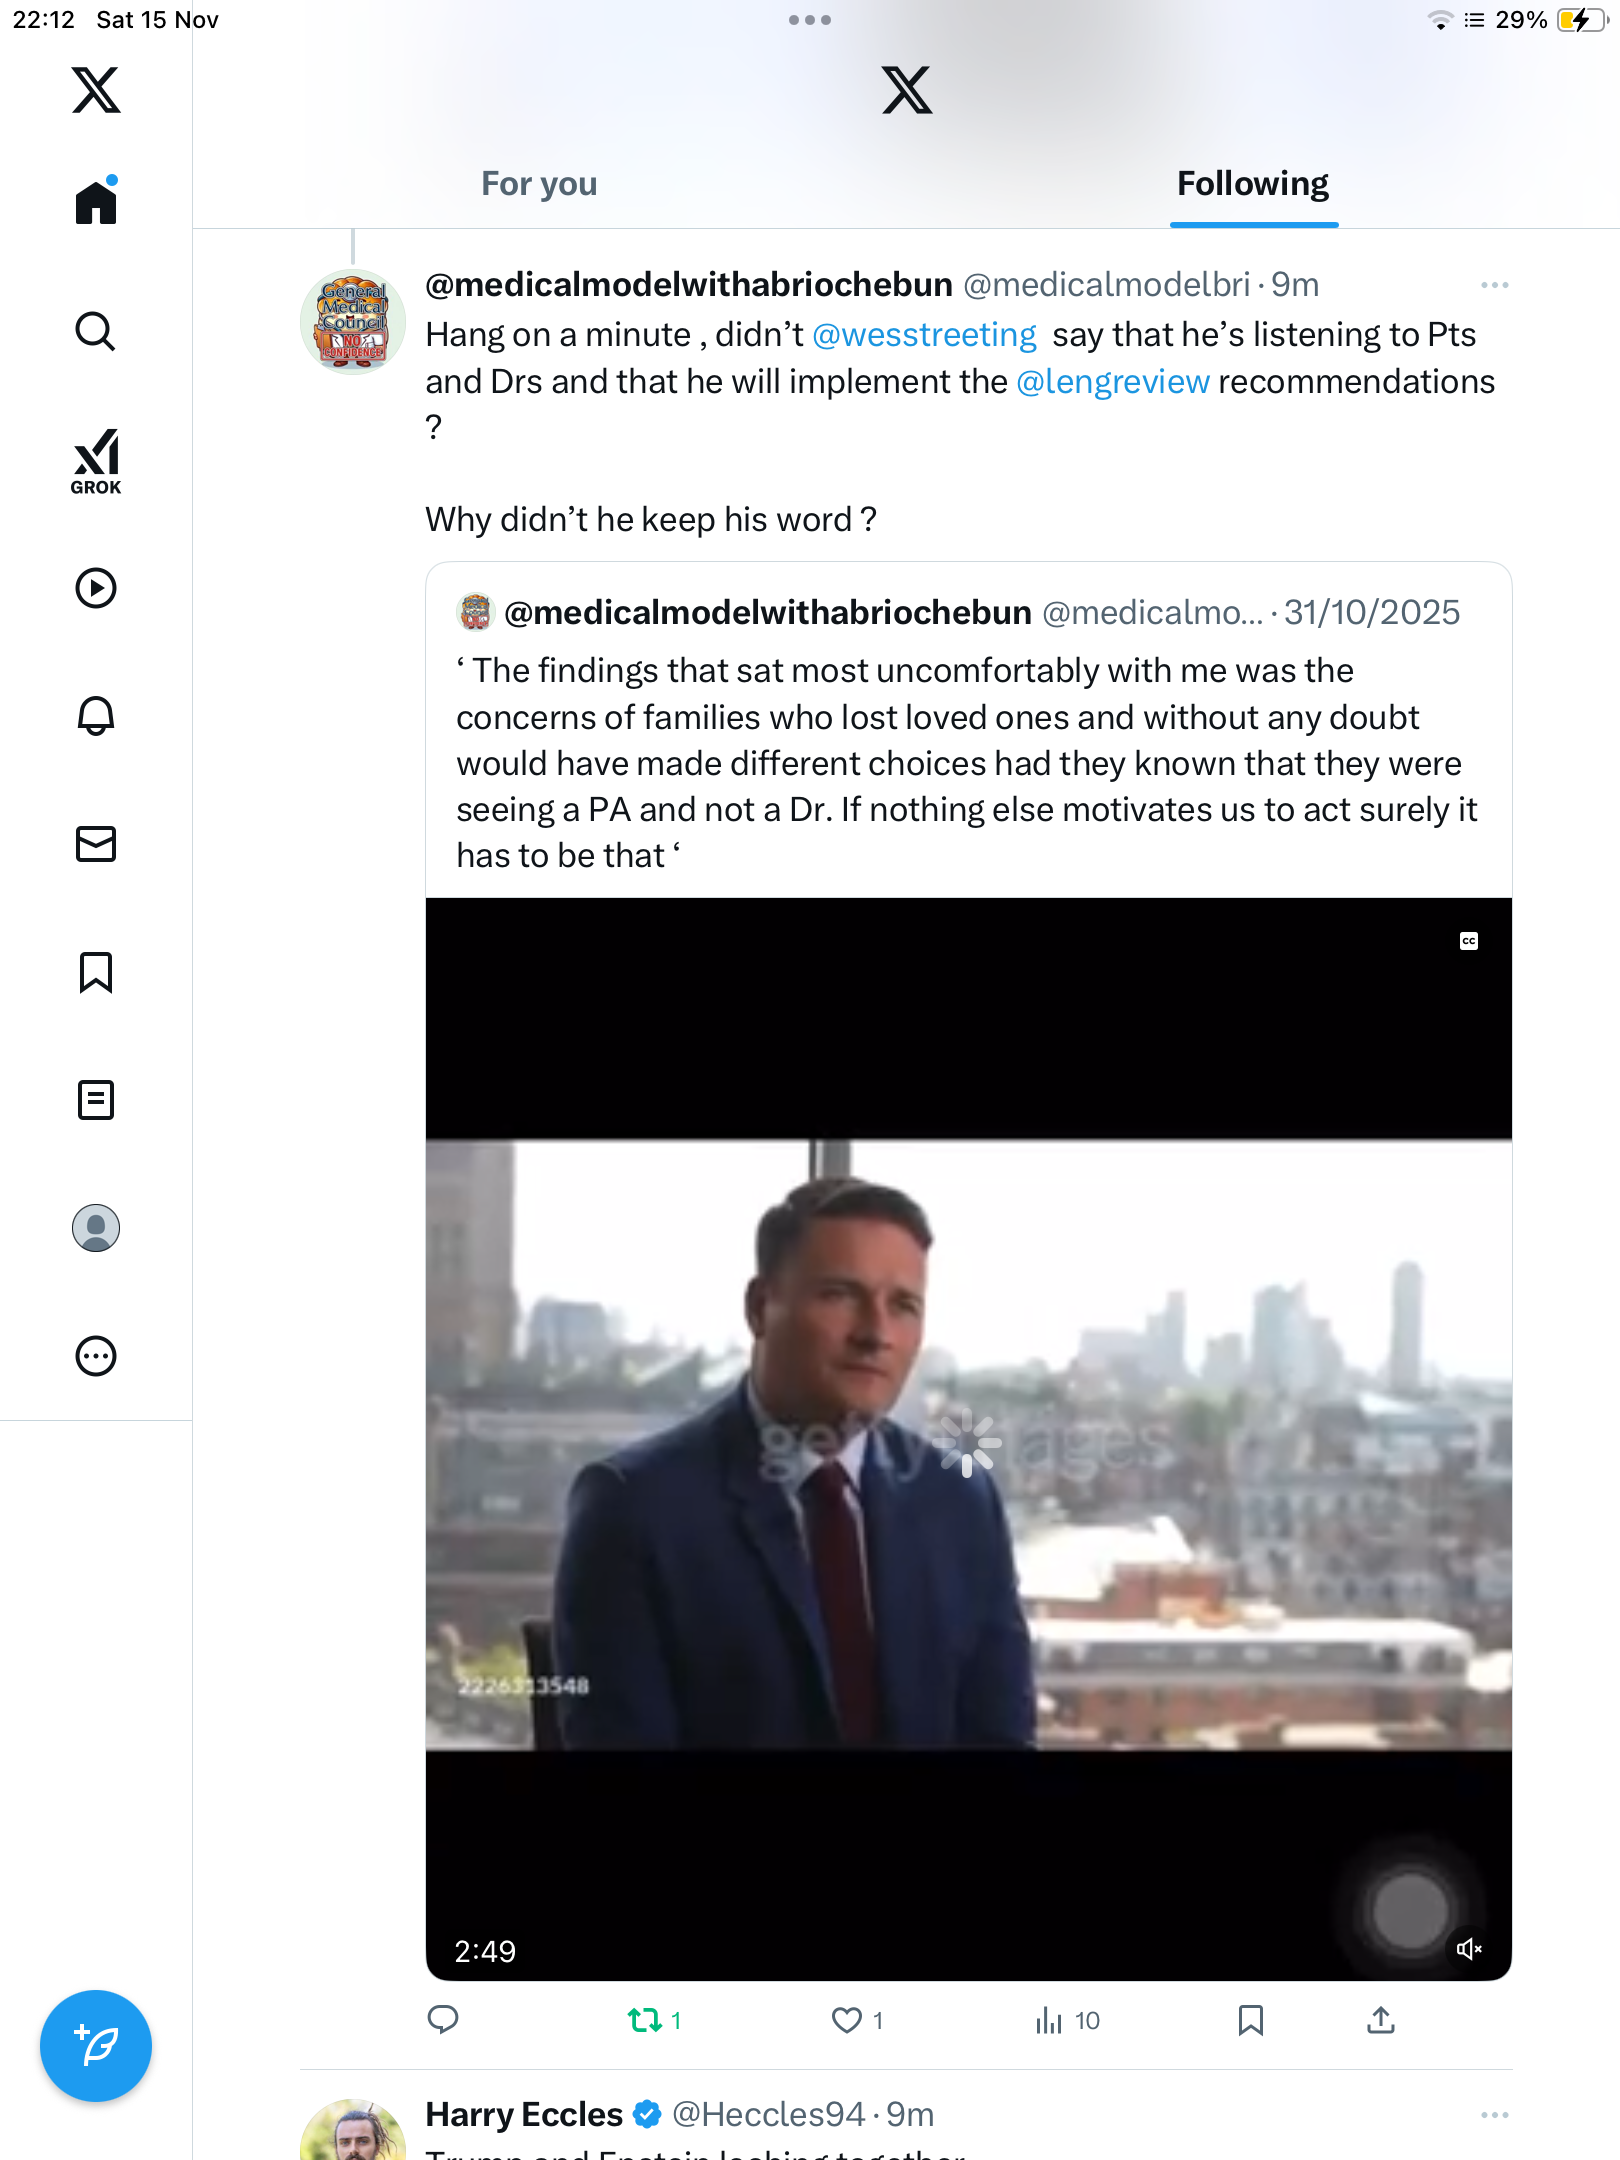Select the Following tab

point(1252,184)
